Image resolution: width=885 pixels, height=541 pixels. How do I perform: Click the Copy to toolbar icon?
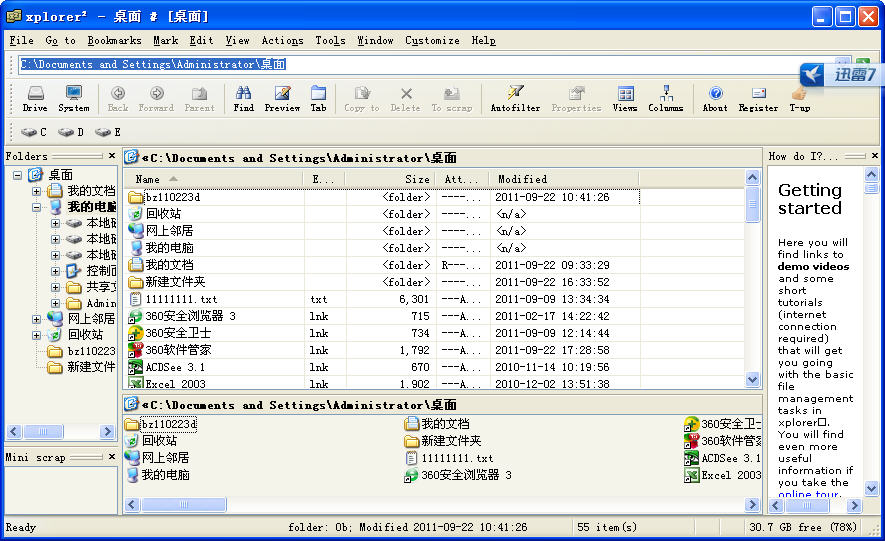coord(362,99)
